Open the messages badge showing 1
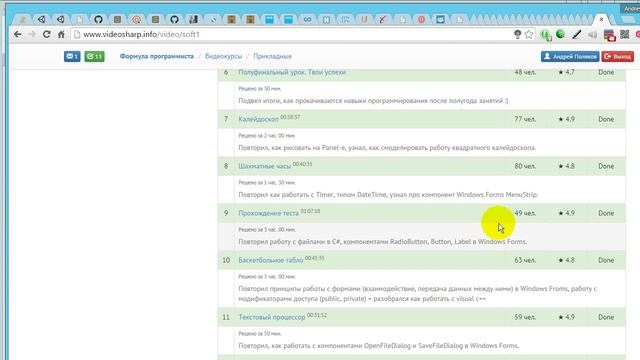Viewport: 640px width, 360px height. [x=72, y=56]
